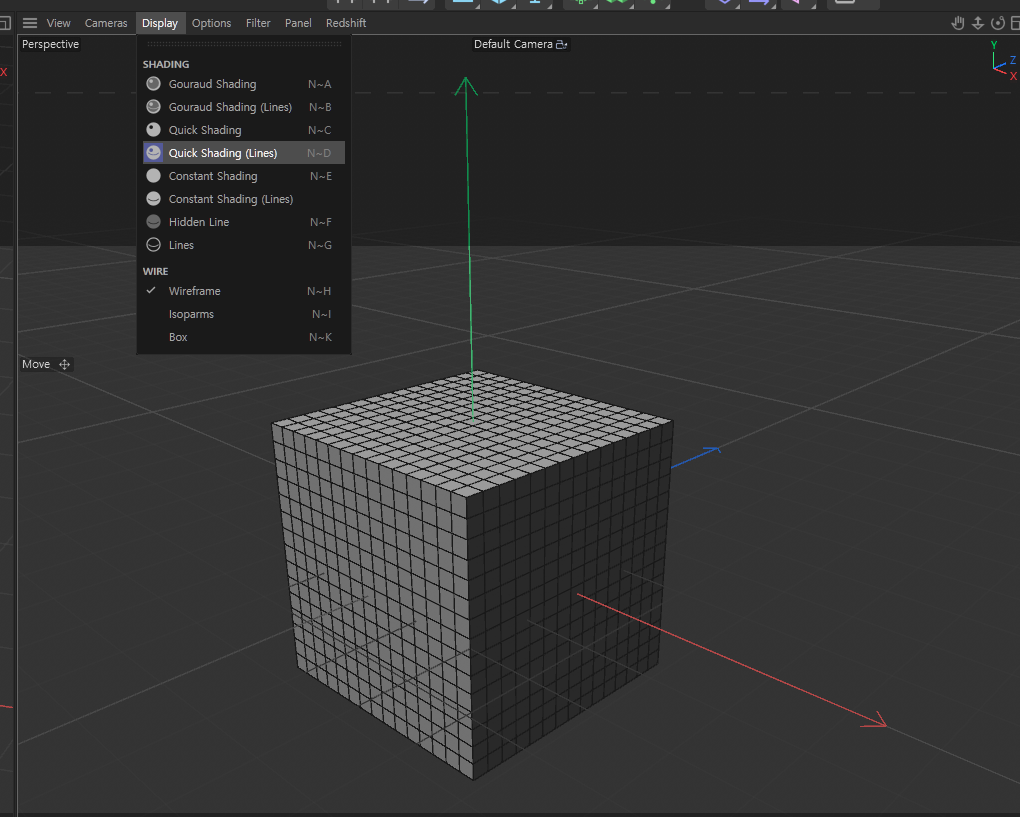Click the orbit camera rotate icon
This screenshot has height=817, width=1020.
(x=997, y=23)
